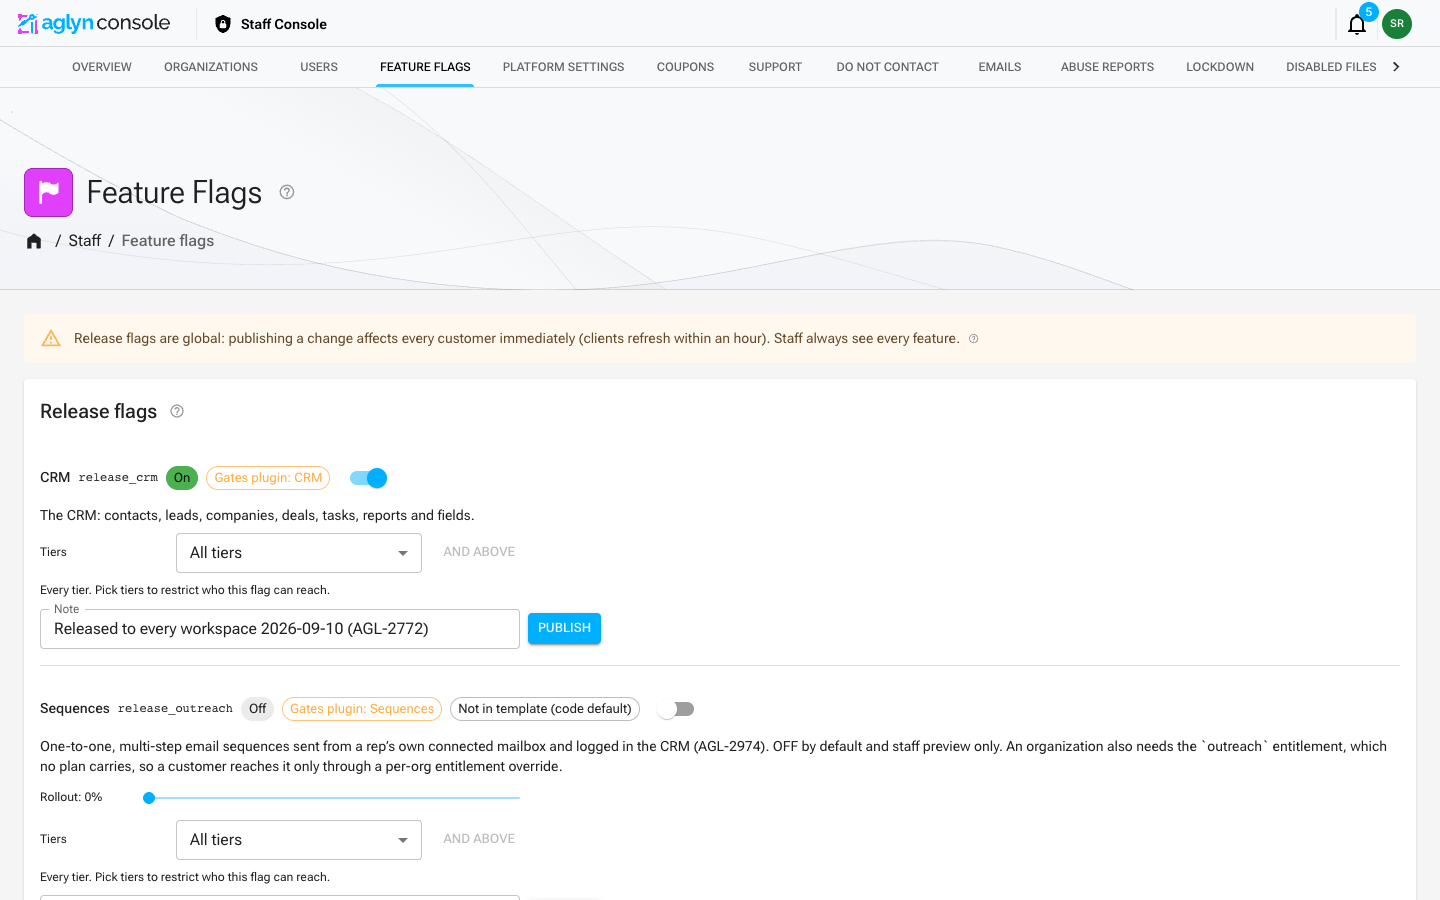The image size is (1440, 900).
Task: Click help icon at end of warning banner
Action: point(974,339)
